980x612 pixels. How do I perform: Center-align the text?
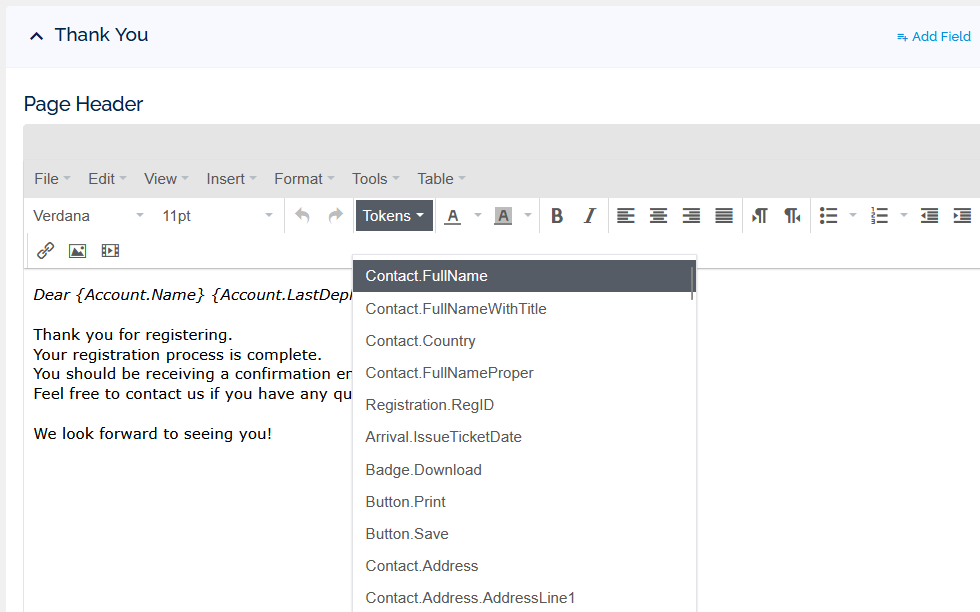pos(658,215)
